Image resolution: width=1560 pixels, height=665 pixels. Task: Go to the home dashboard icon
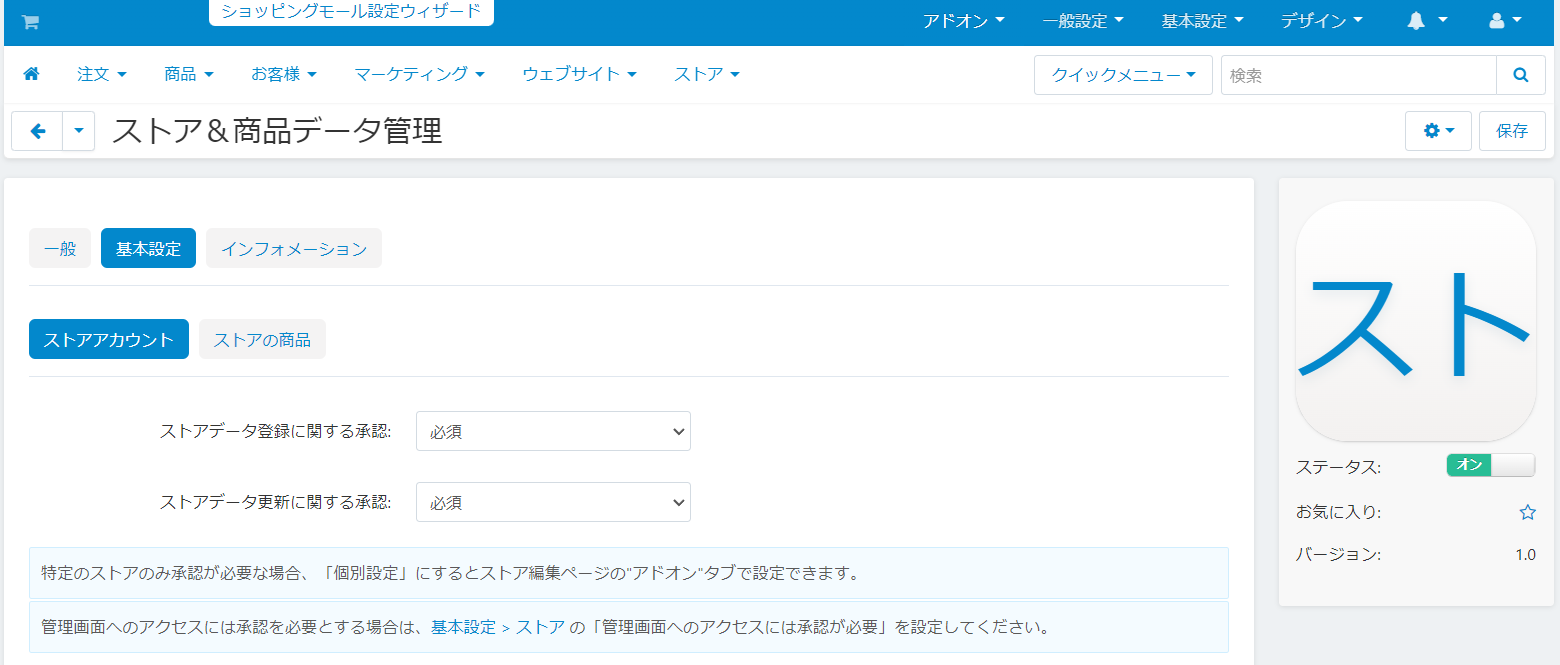coord(31,74)
